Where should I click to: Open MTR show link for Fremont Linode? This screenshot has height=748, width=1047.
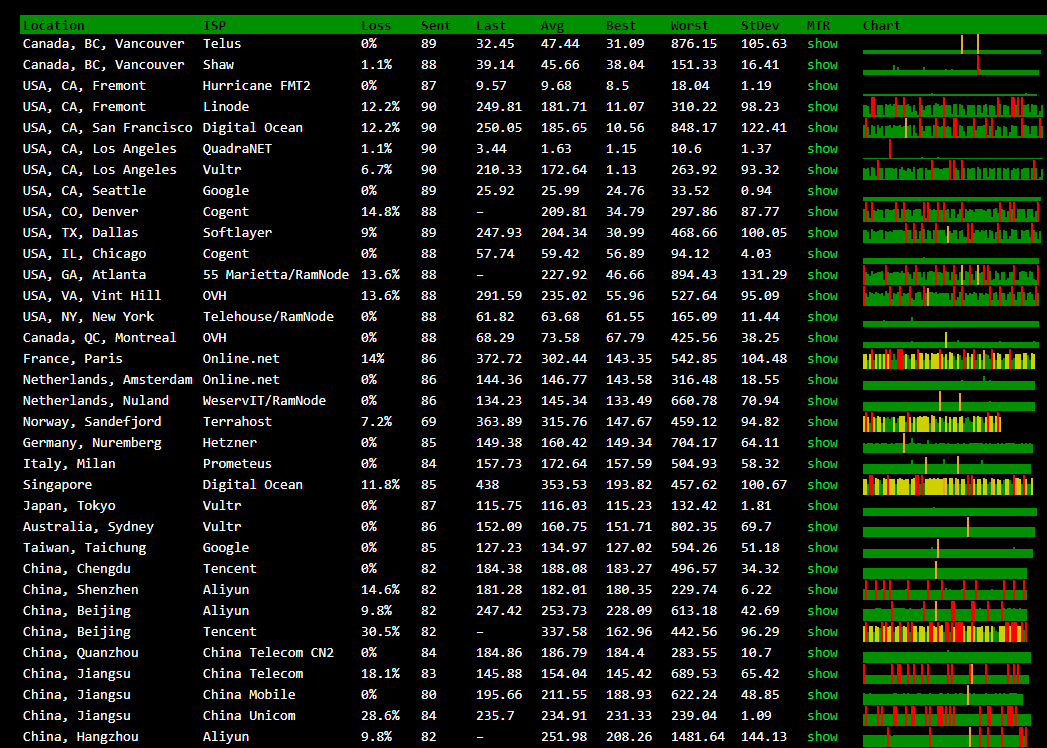822,107
